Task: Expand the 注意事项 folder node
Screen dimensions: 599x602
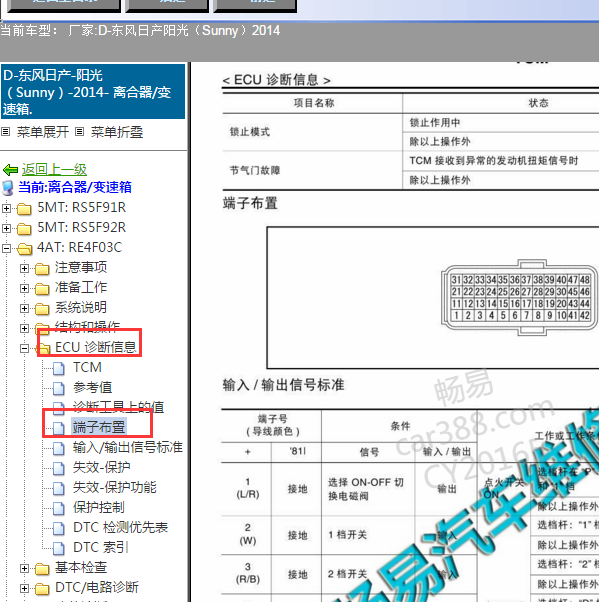Action: click(24, 268)
